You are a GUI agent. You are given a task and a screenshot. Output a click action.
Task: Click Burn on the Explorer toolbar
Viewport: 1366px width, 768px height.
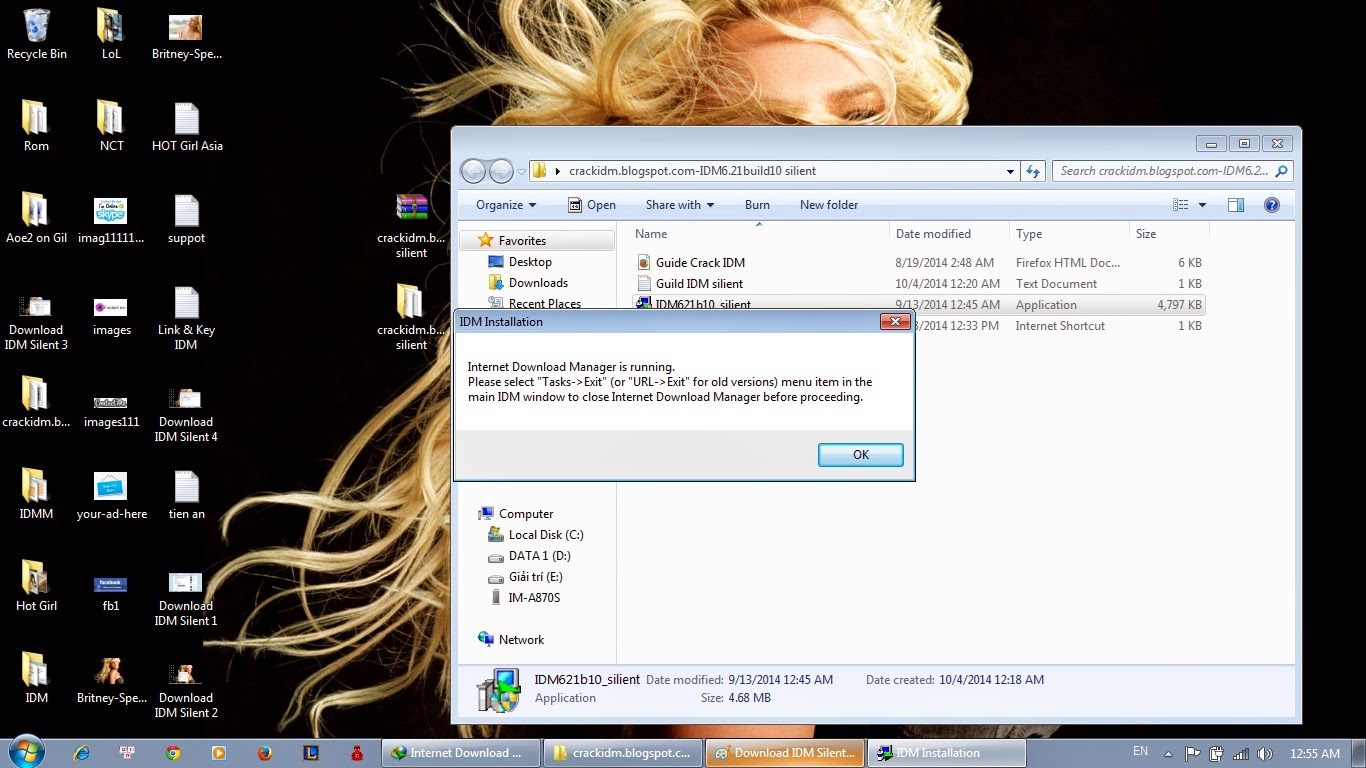tap(757, 205)
